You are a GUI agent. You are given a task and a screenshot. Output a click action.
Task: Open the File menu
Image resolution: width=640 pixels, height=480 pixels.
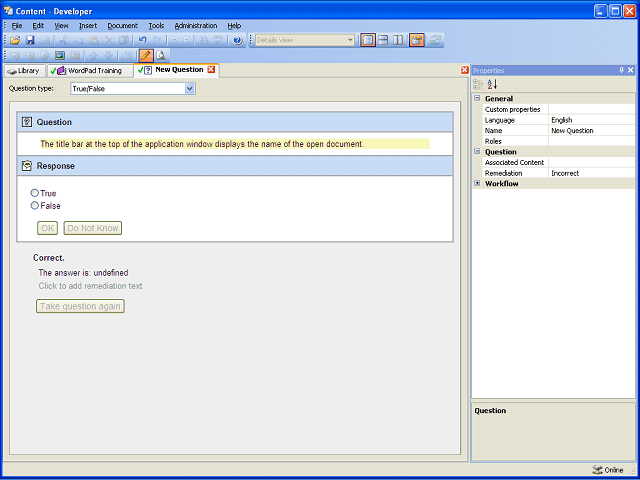pos(17,25)
